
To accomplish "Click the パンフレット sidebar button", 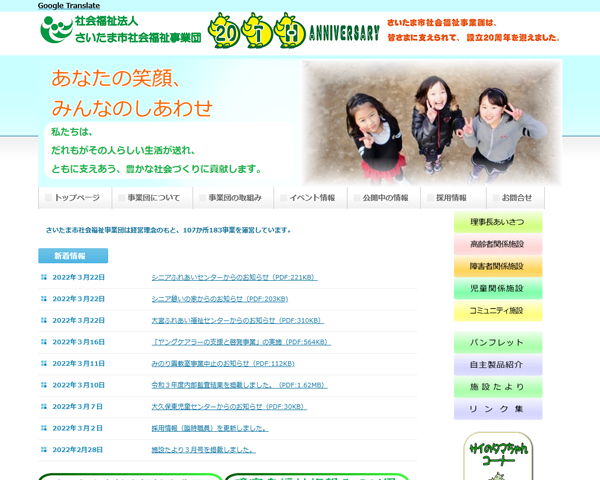I will pos(498,343).
